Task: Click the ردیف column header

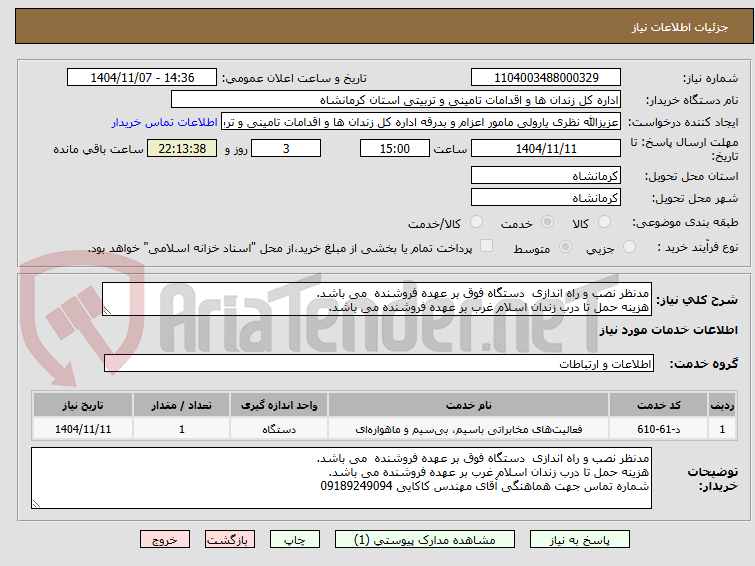Action: click(722, 405)
